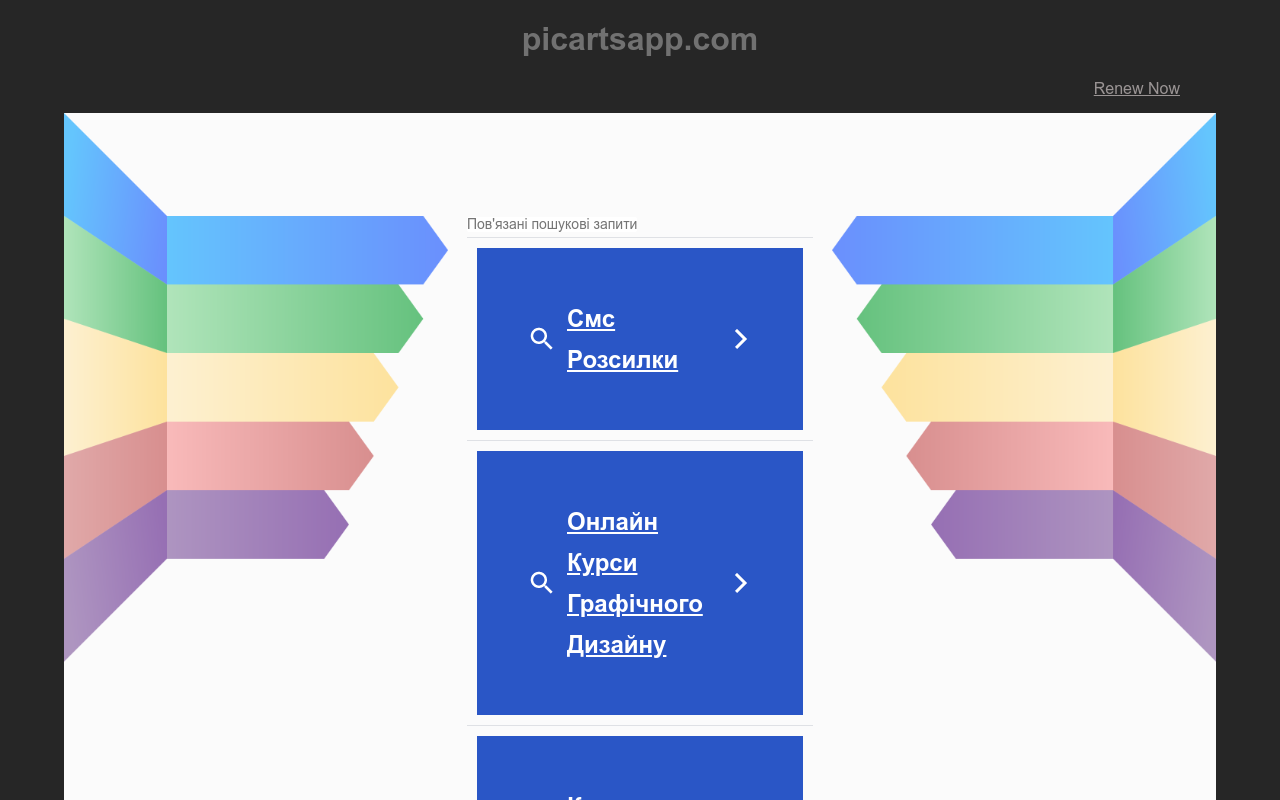Click the Пов'язані пошукові запити label
This screenshot has width=1280, height=800.
click(x=552, y=224)
